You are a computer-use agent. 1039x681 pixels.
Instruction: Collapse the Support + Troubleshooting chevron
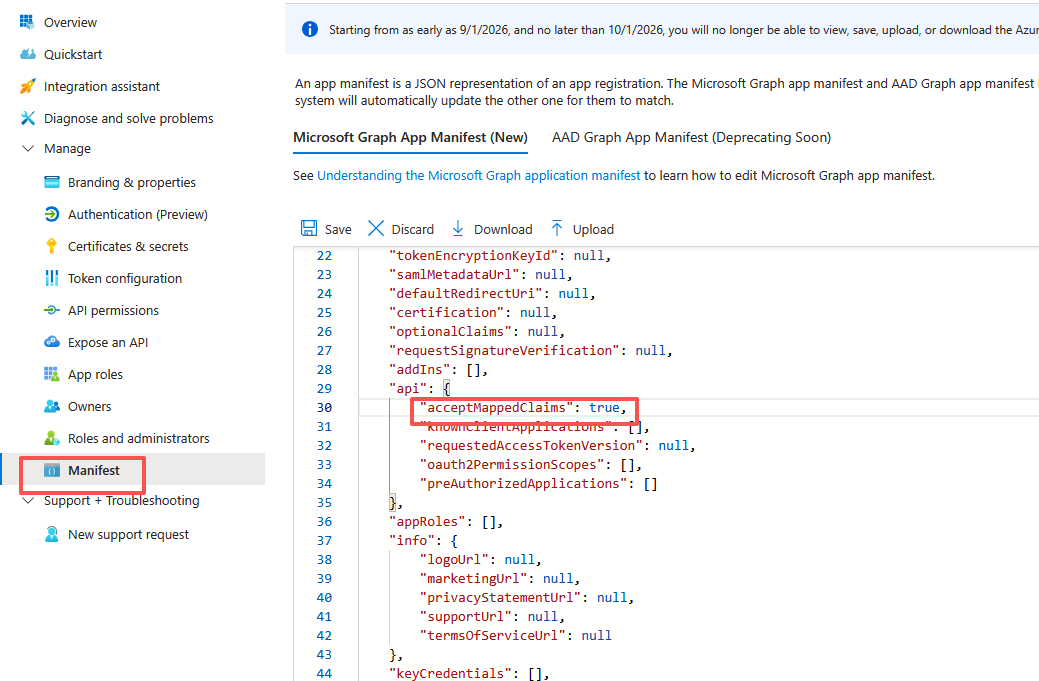28,500
